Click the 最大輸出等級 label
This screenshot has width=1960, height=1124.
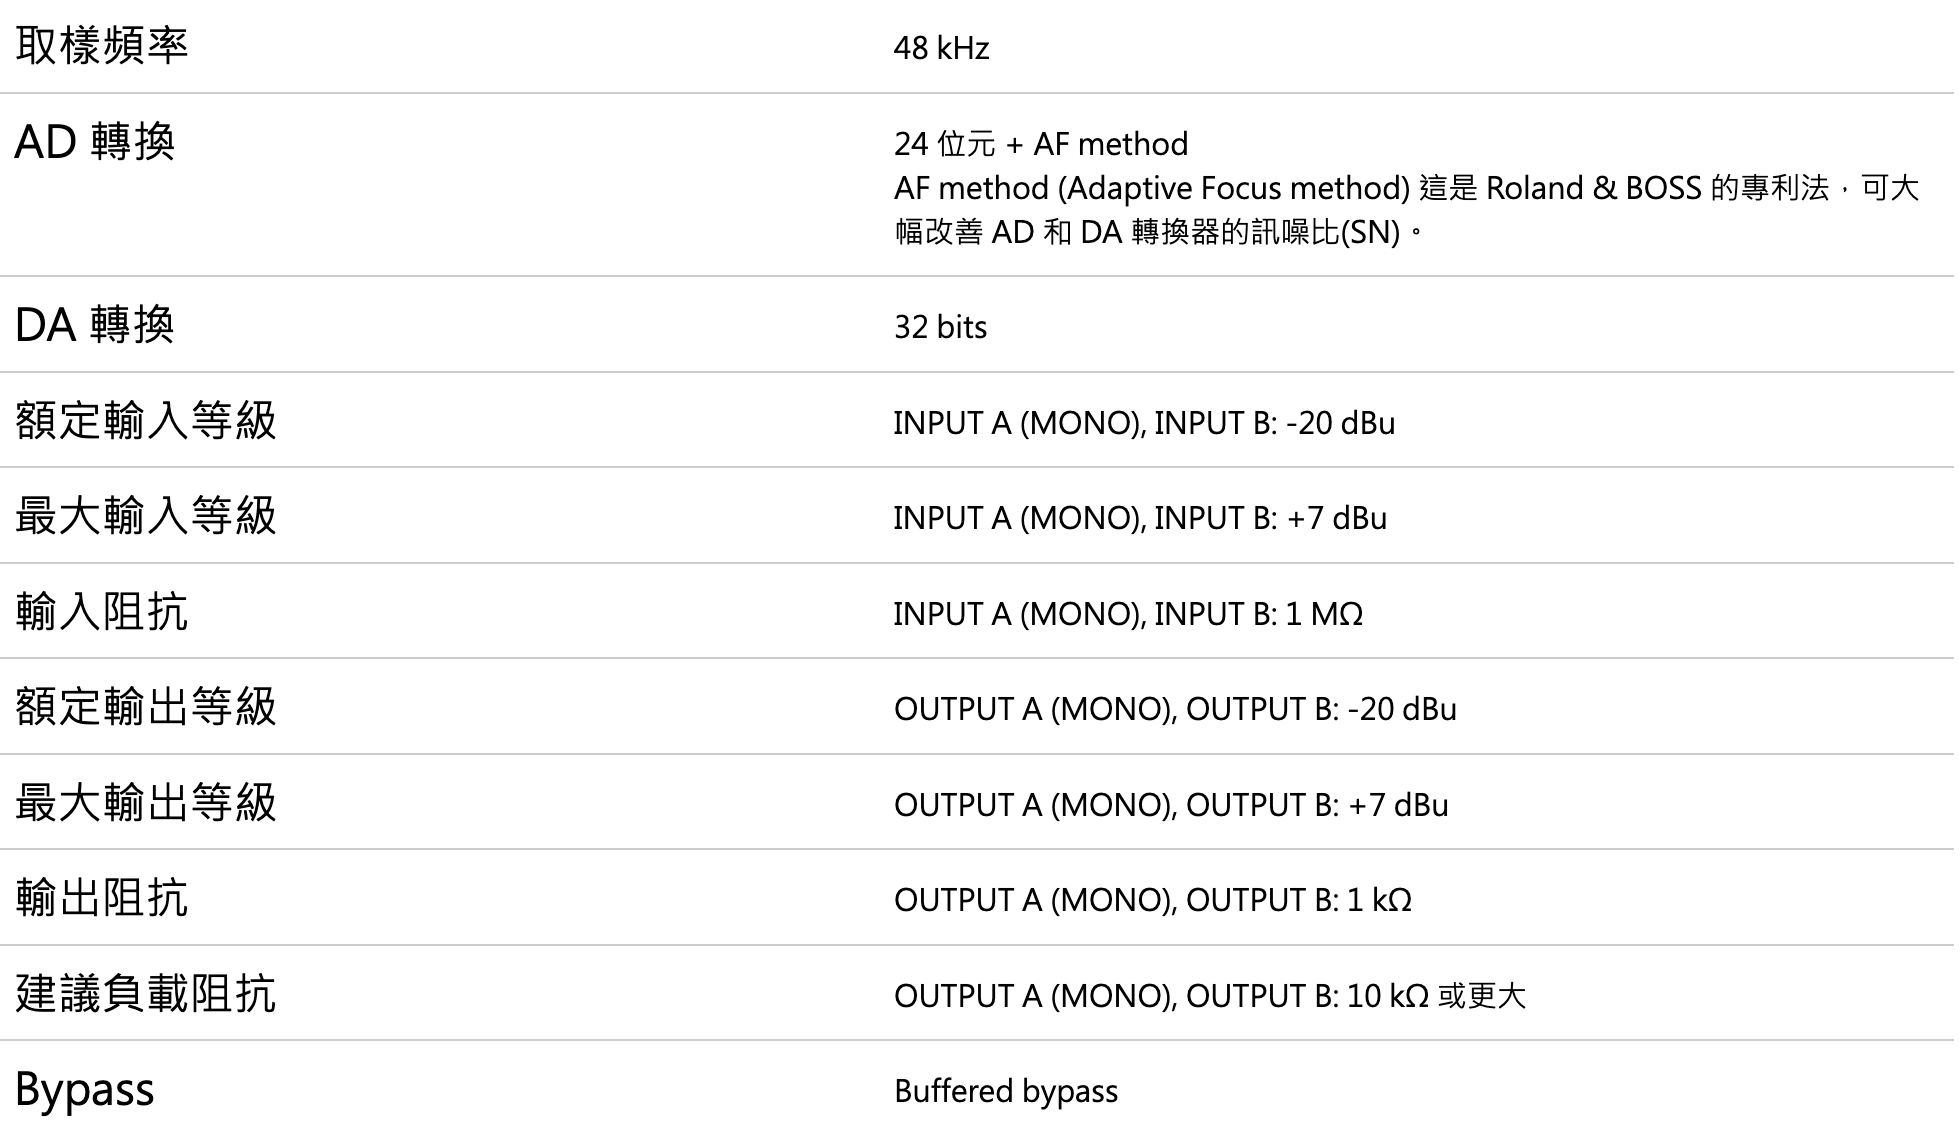point(146,802)
